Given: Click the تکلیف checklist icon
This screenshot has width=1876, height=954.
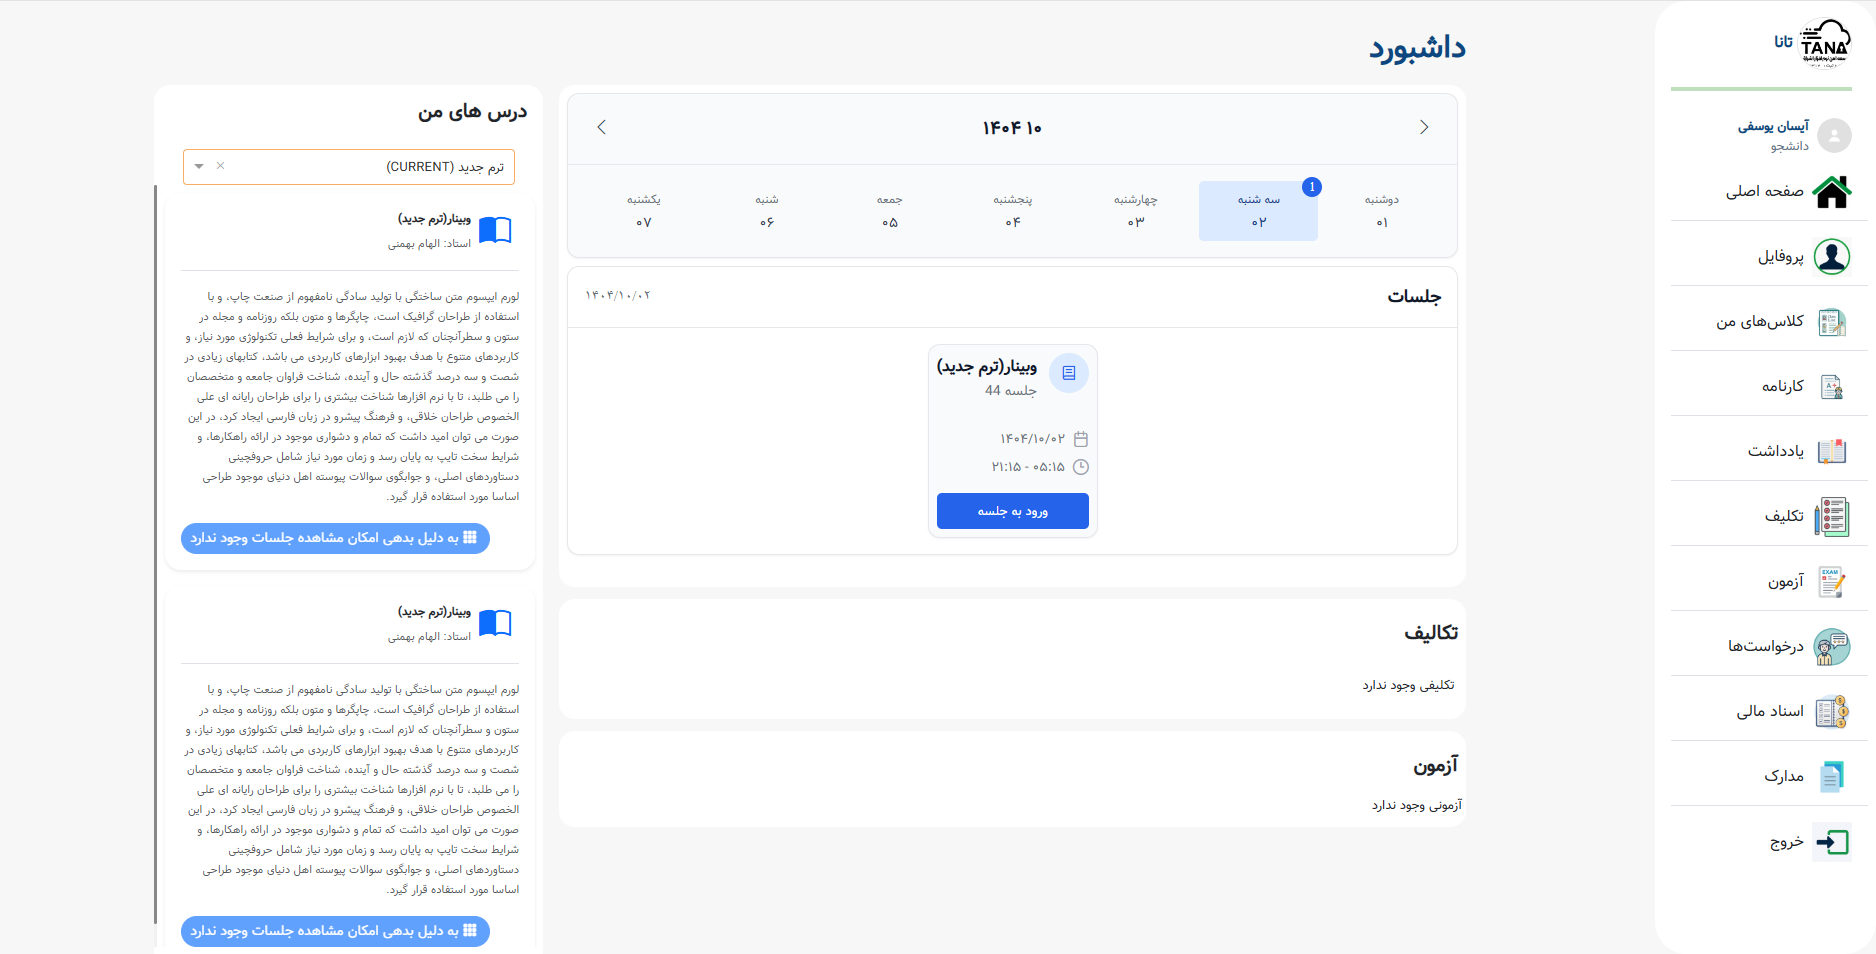Looking at the screenshot, I should tap(1831, 516).
